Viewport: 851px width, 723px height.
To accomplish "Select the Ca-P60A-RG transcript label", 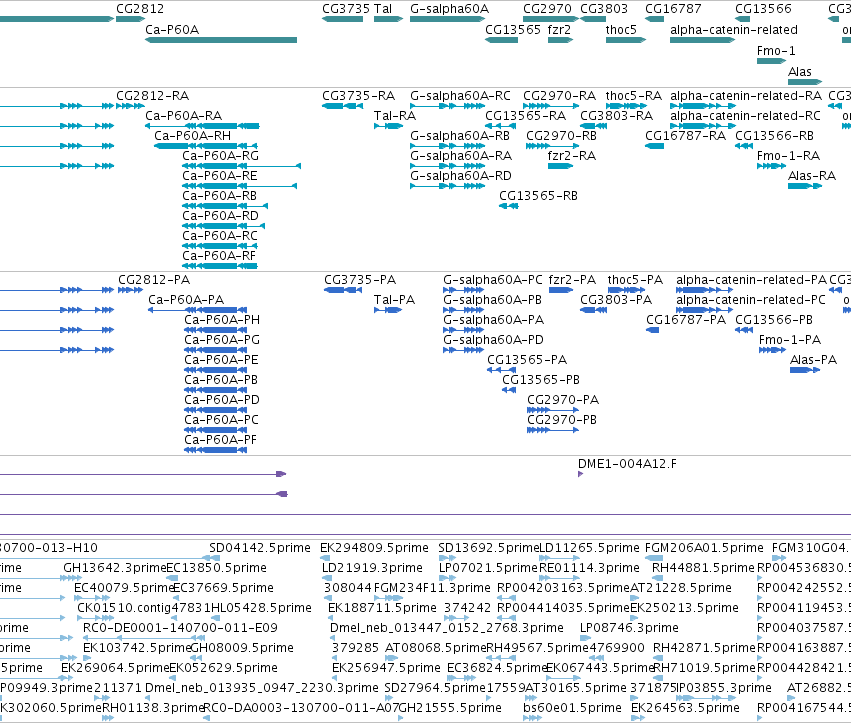I will click(220, 156).
